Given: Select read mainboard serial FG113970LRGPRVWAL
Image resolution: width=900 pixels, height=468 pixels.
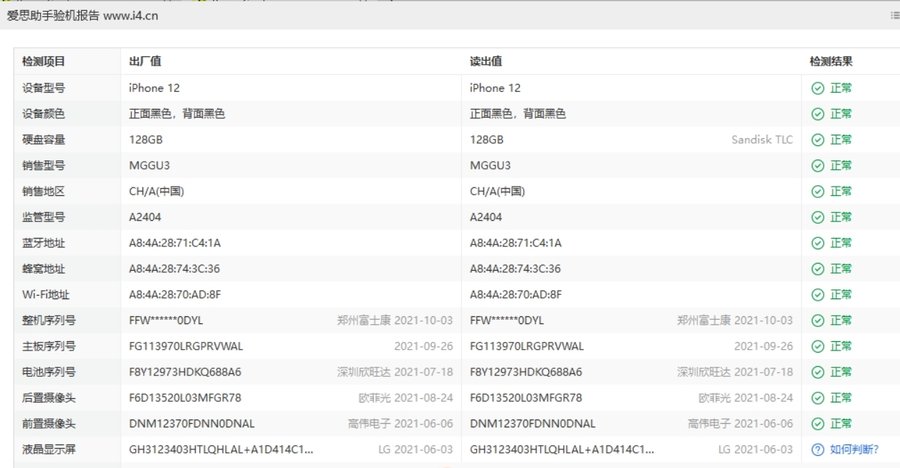Looking at the screenshot, I should click(x=526, y=346).
